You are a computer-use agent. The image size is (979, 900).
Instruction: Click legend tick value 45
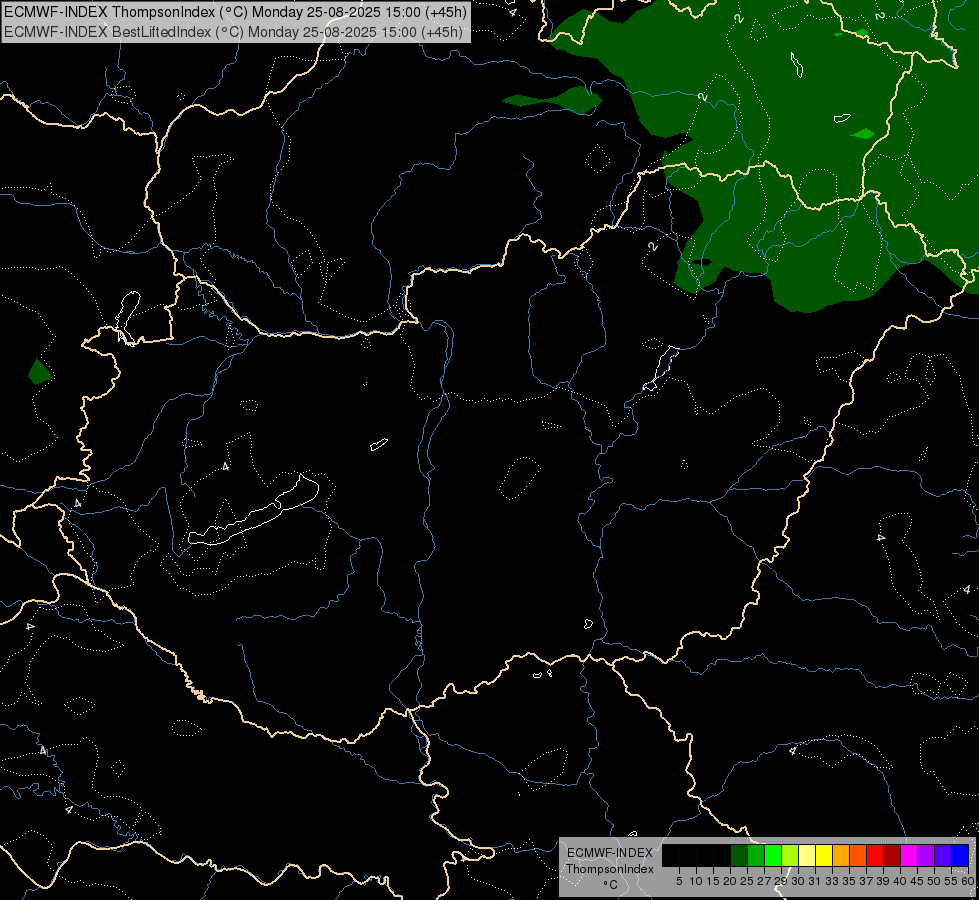(918, 881)
